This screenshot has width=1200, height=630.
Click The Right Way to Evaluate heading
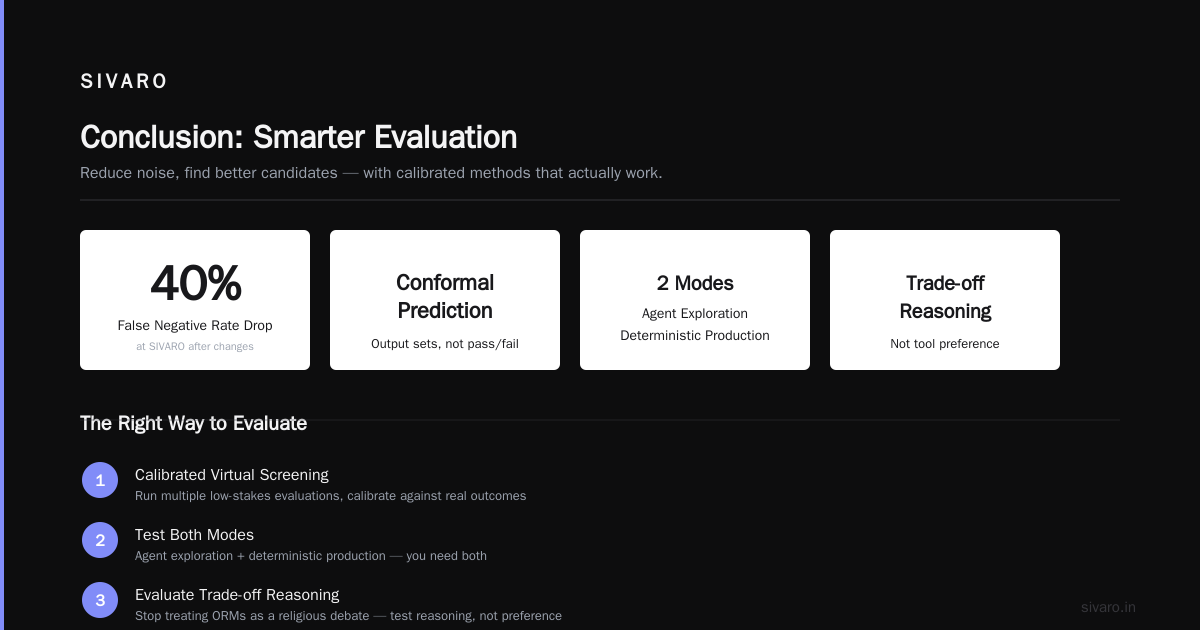pos(193,423)
